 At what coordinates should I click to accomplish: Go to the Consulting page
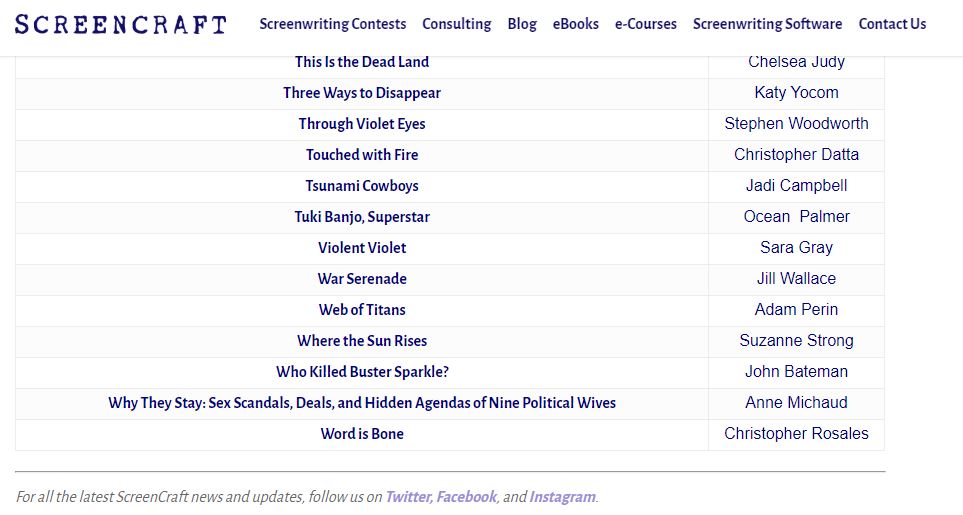point(457,24)
